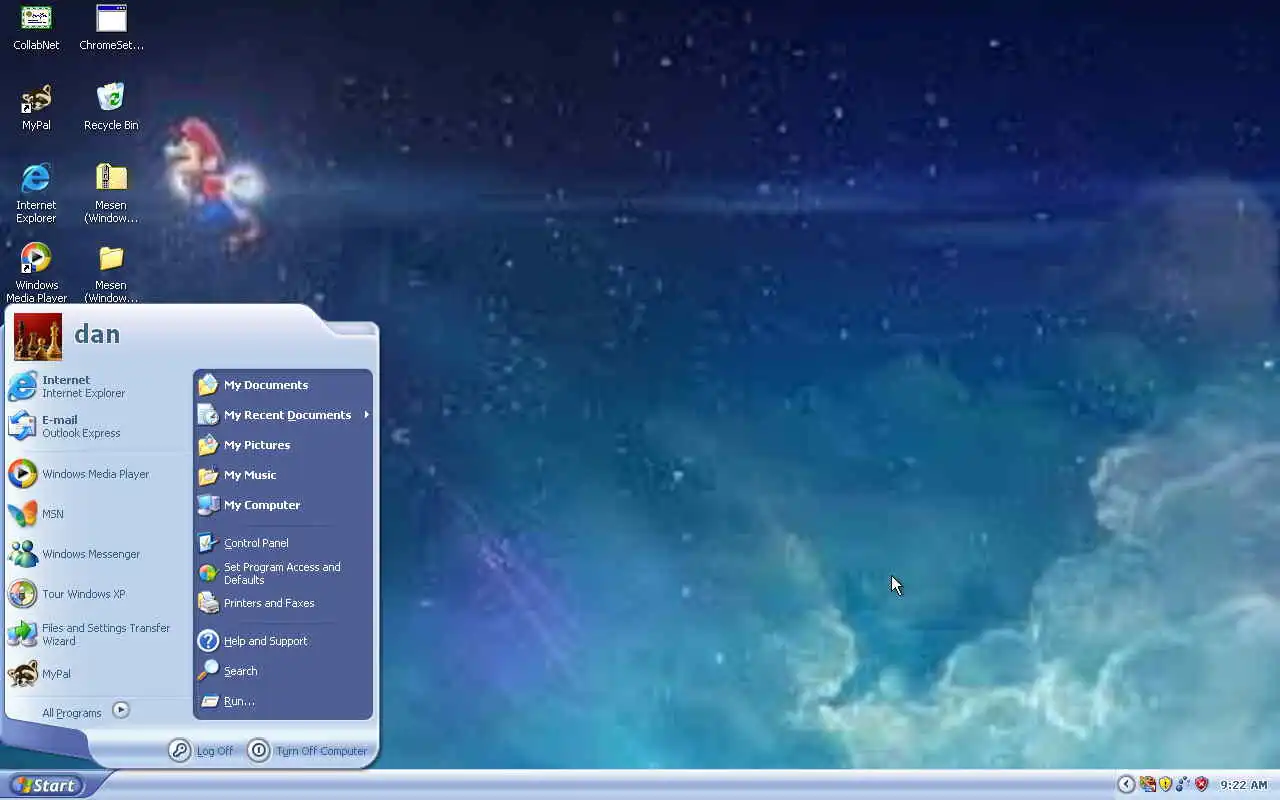Viewport: 1280px width, 800px height.
Task: Open Help and Support
Action: click(x=283, y=641)
